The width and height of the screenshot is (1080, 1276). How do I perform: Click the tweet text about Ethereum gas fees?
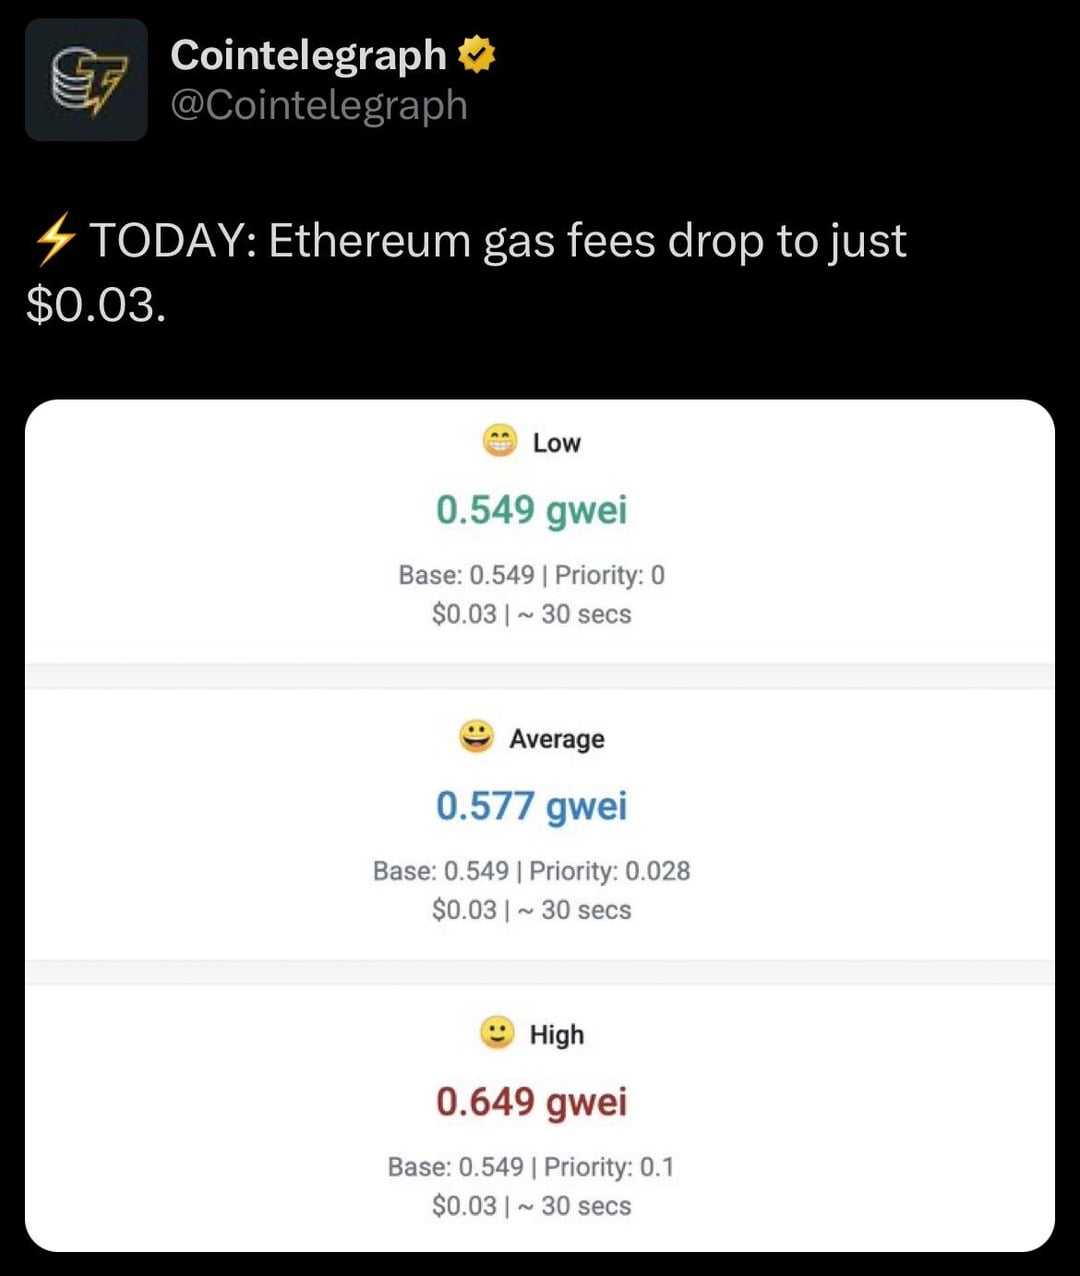(x=468, y=272)
